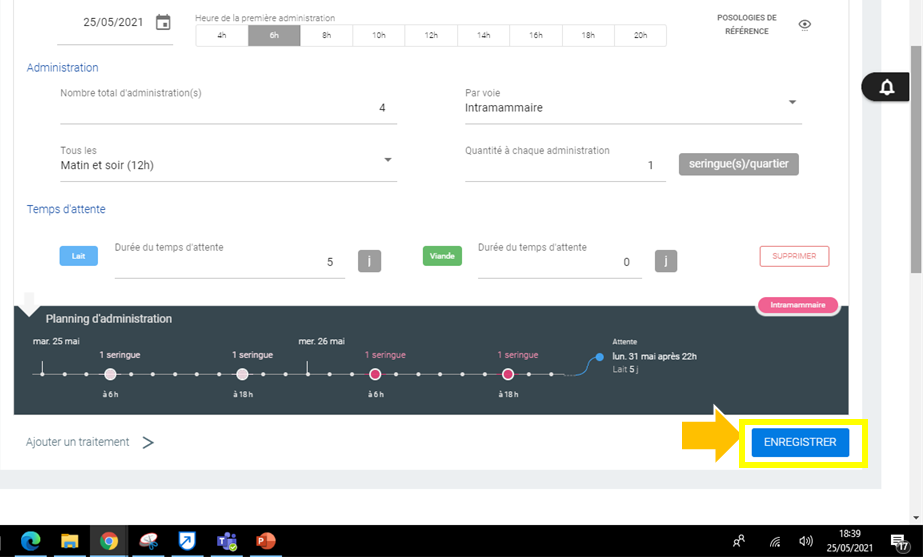Select 20h first administration time
Screen dimensions: 923x557
[640, 35]
